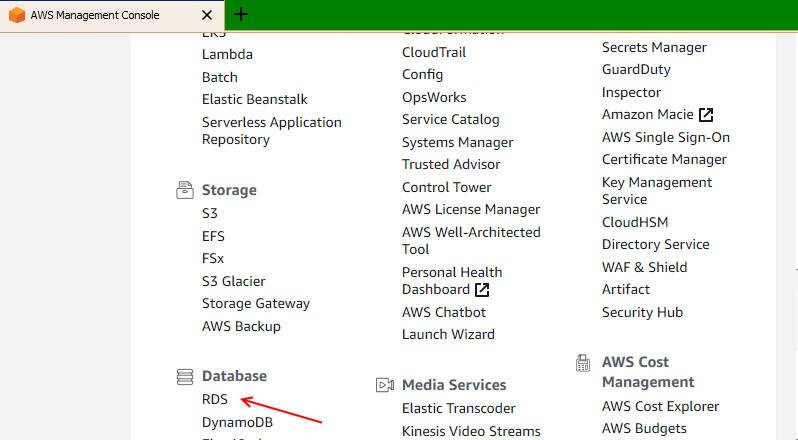This screenshot has width=798, height=440.
Task: Go to Elastic Beanstalk
Action: click(x=254, y=99)
